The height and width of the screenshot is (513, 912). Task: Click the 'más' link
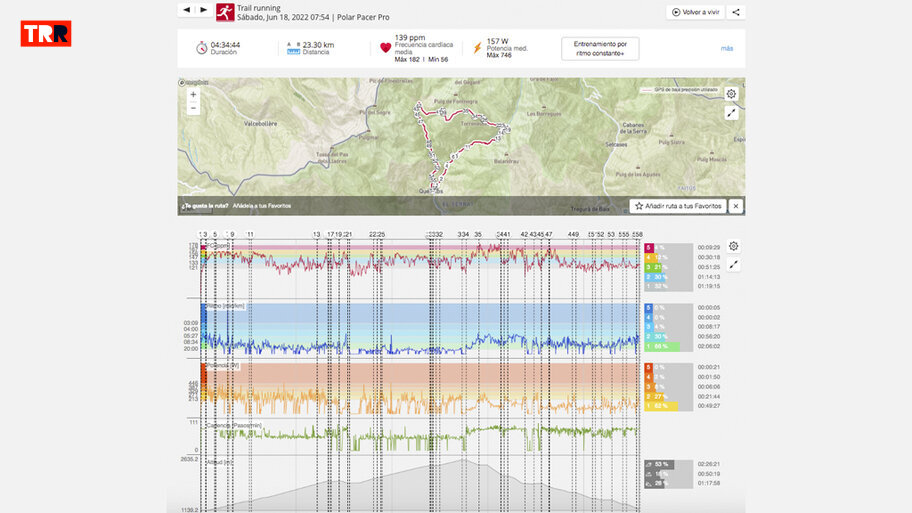click(727, 48)
